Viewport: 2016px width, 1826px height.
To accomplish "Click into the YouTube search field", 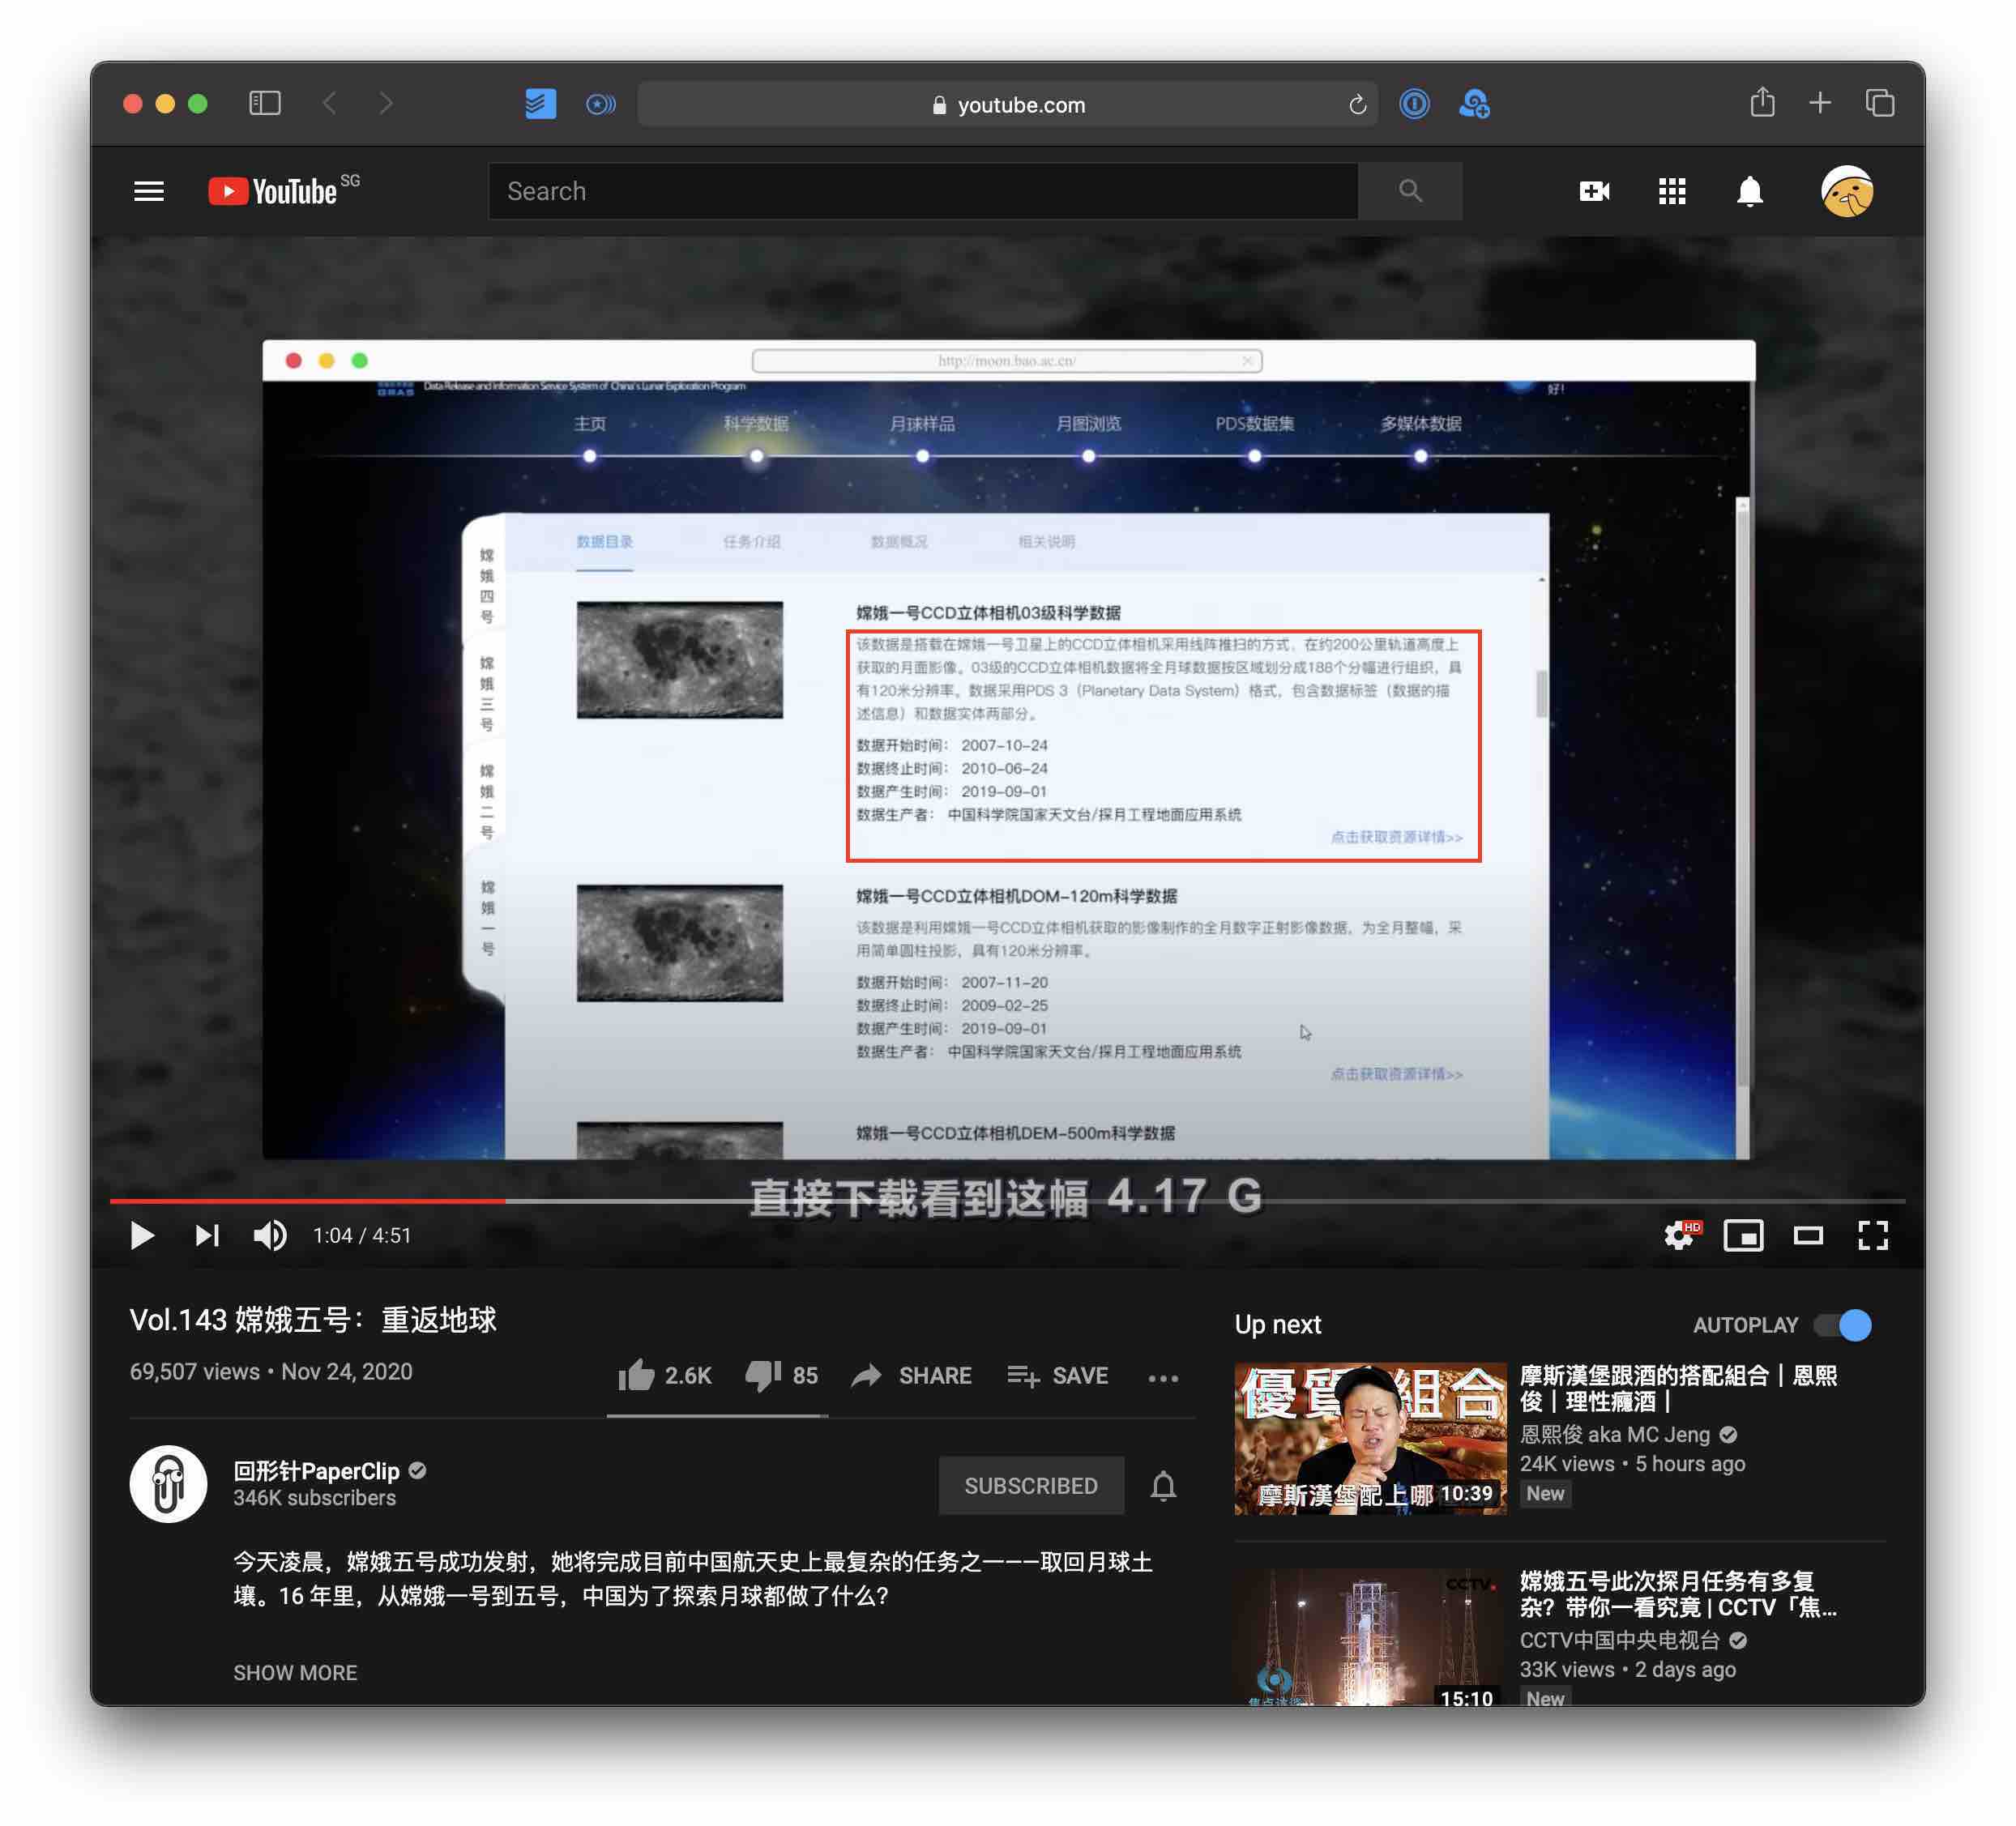I will pyautogui.click(x=923, y=191).
